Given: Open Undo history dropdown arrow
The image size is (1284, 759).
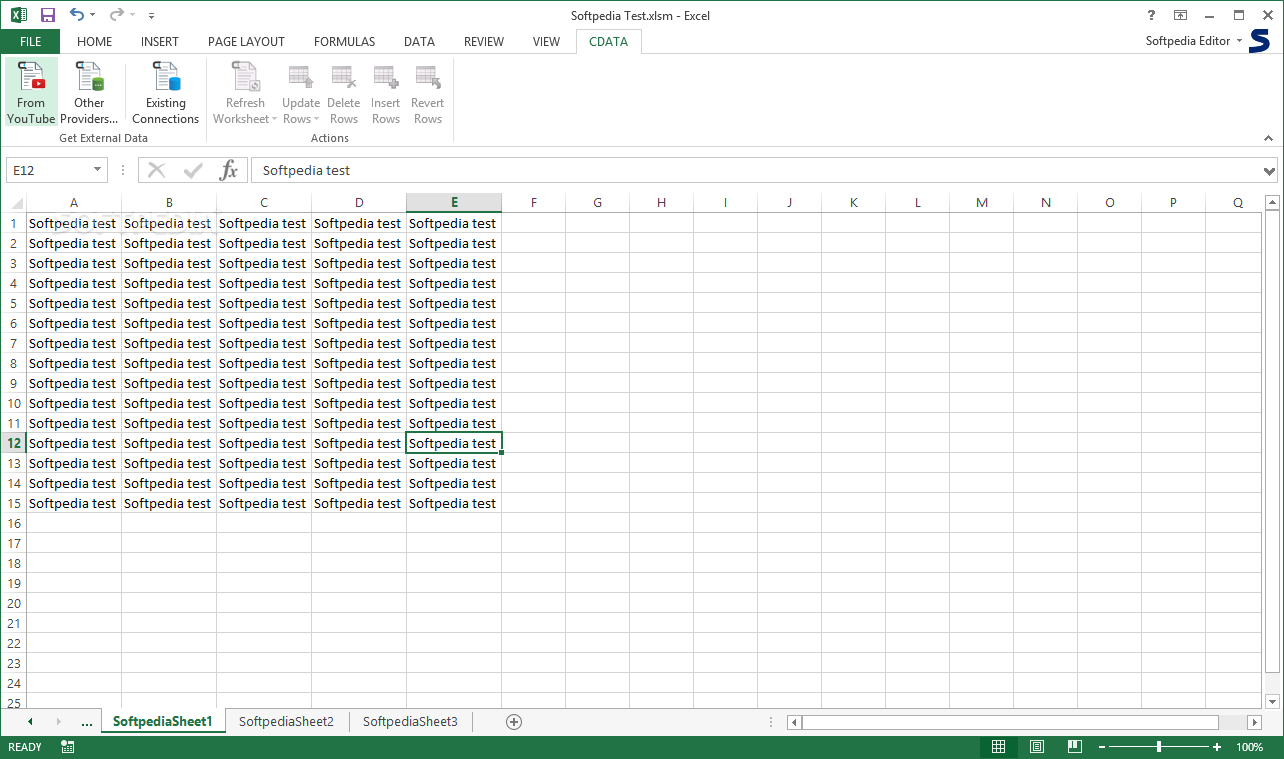Looking at the screenshot, I should click(93, 15).
